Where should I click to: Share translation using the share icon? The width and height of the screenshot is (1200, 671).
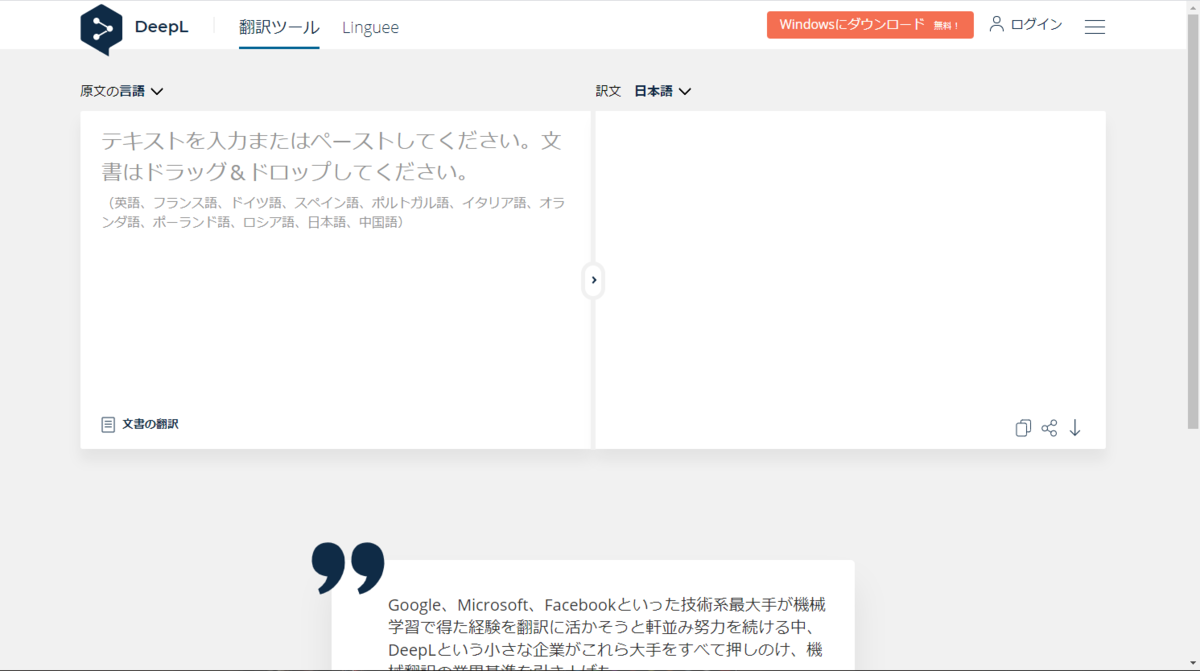pos(1049,428)
